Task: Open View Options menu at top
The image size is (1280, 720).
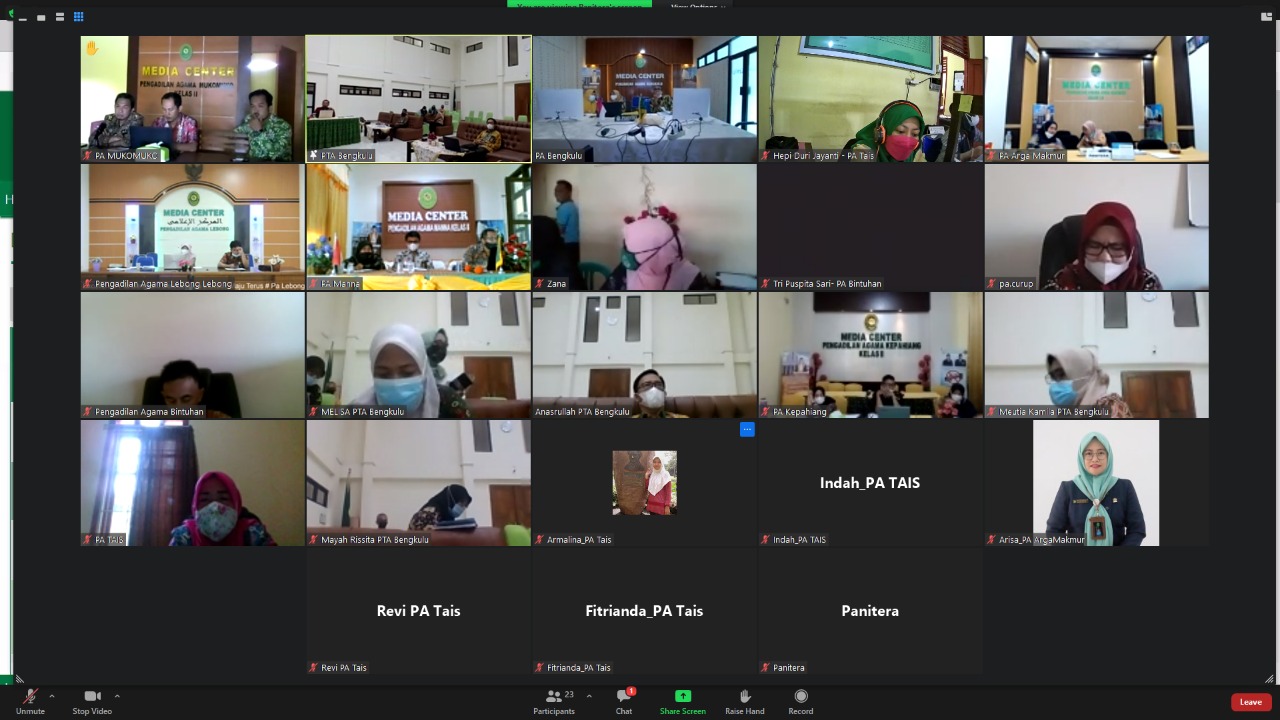Action: point(693,6)
